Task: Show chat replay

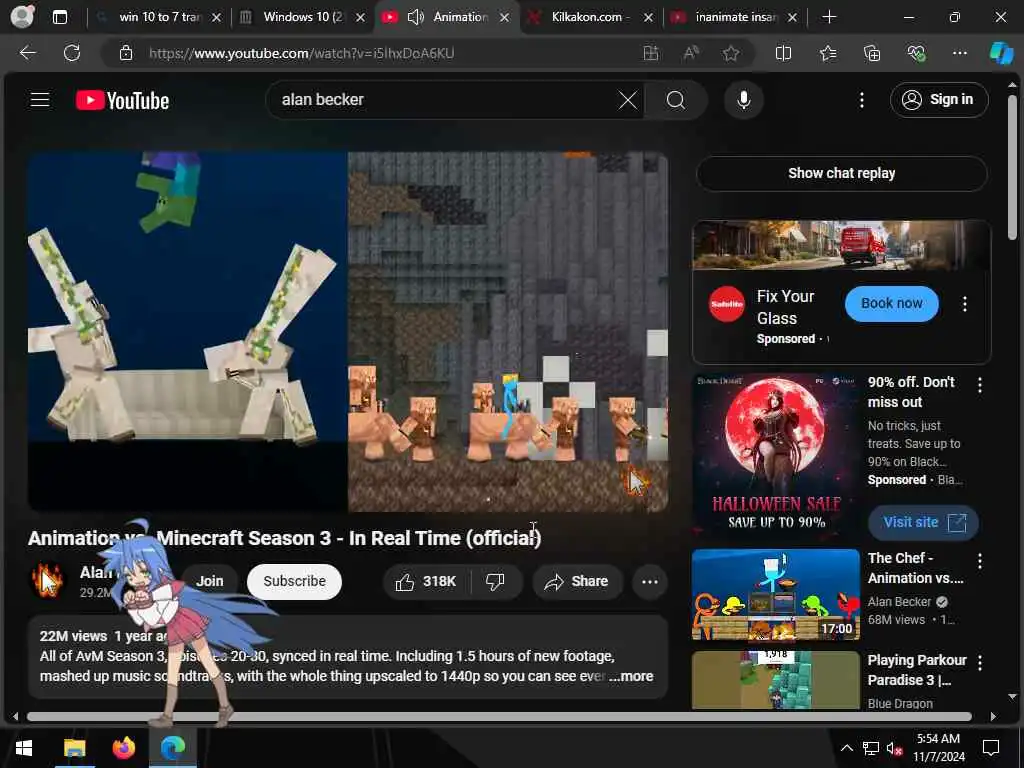Action: (x=841, y=173)
